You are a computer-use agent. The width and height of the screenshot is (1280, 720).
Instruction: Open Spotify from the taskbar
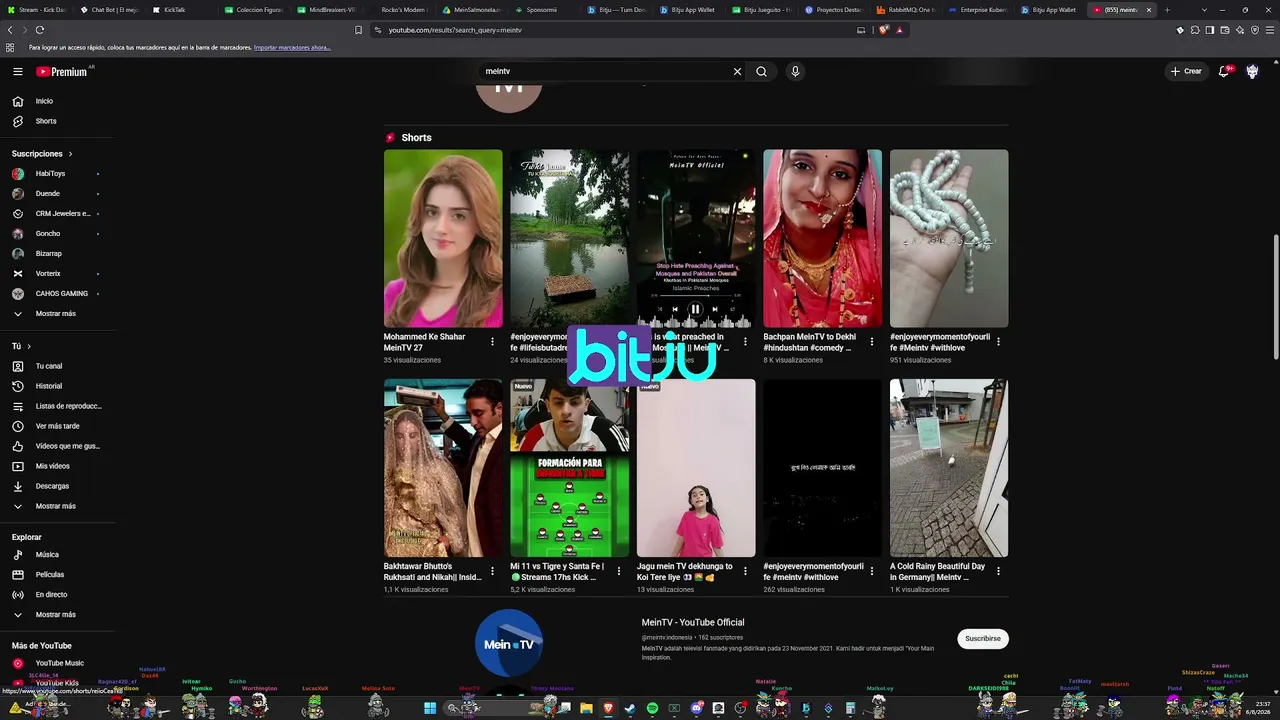click(x=652, y=708)
